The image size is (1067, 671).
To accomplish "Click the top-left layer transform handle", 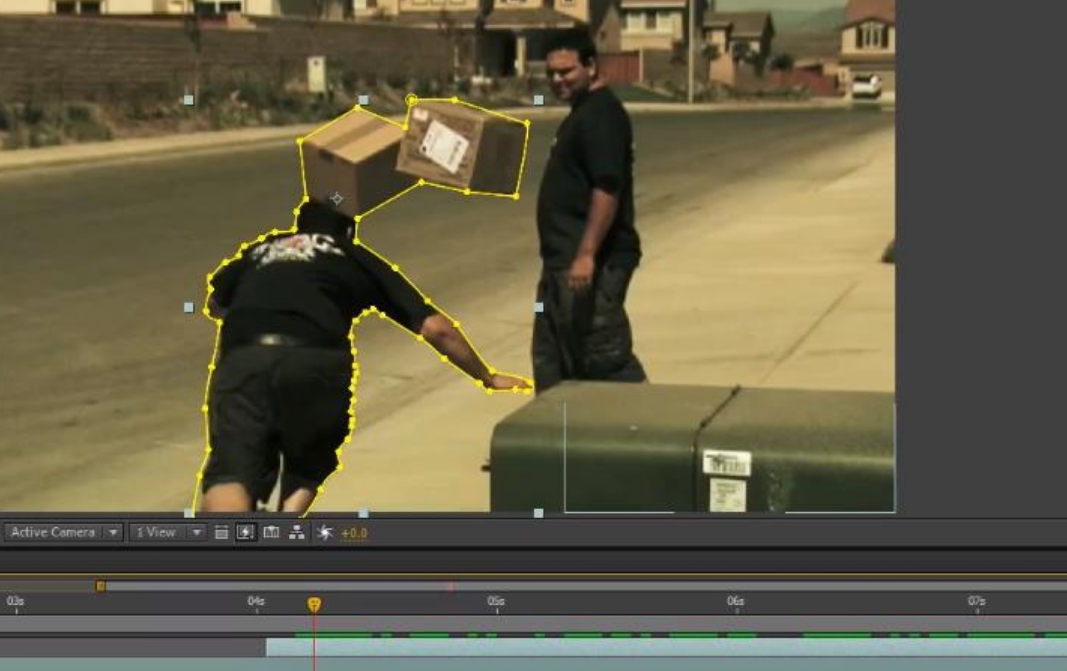I will (x=189, y=100).
